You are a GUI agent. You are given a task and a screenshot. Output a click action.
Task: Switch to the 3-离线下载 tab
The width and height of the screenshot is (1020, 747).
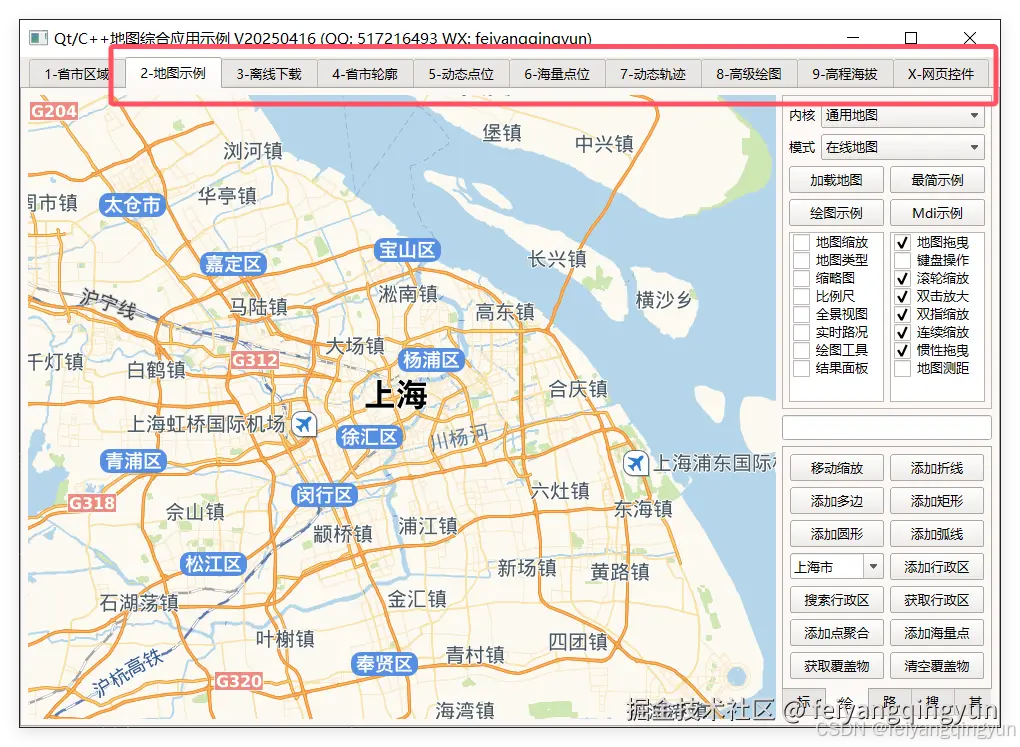click(269, 73)
